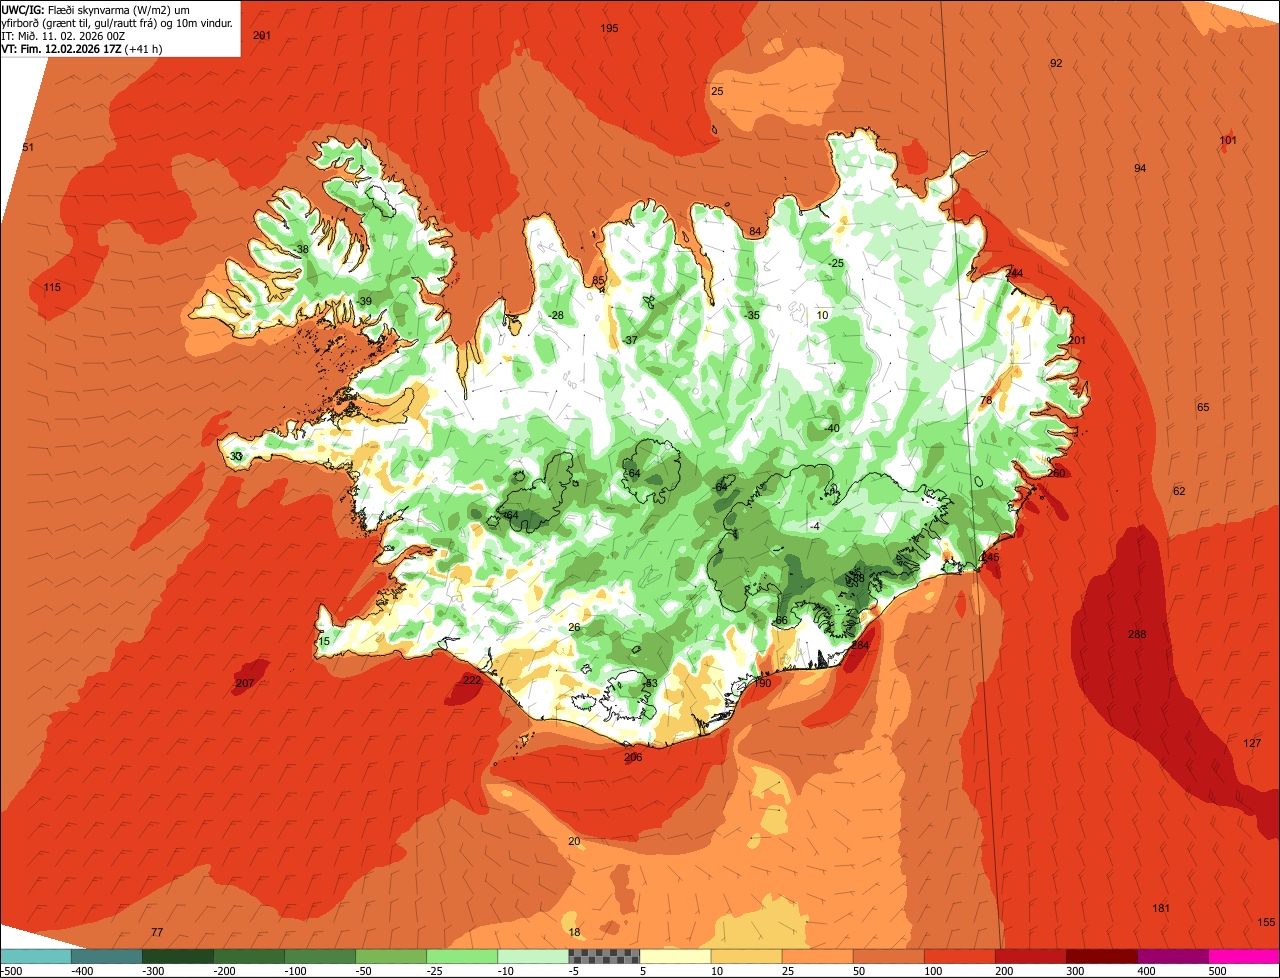
Task: Click the map value 78 in the east
Action: [x=986, y=400]
